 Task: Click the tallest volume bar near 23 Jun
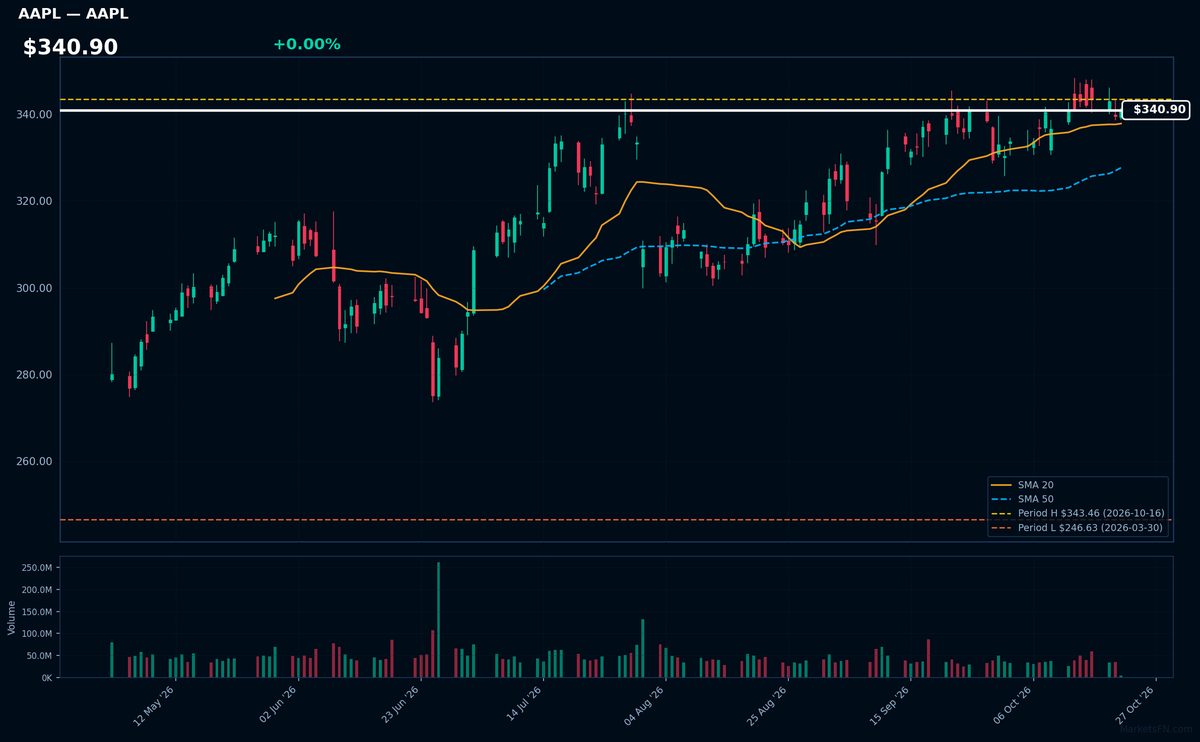438,620
